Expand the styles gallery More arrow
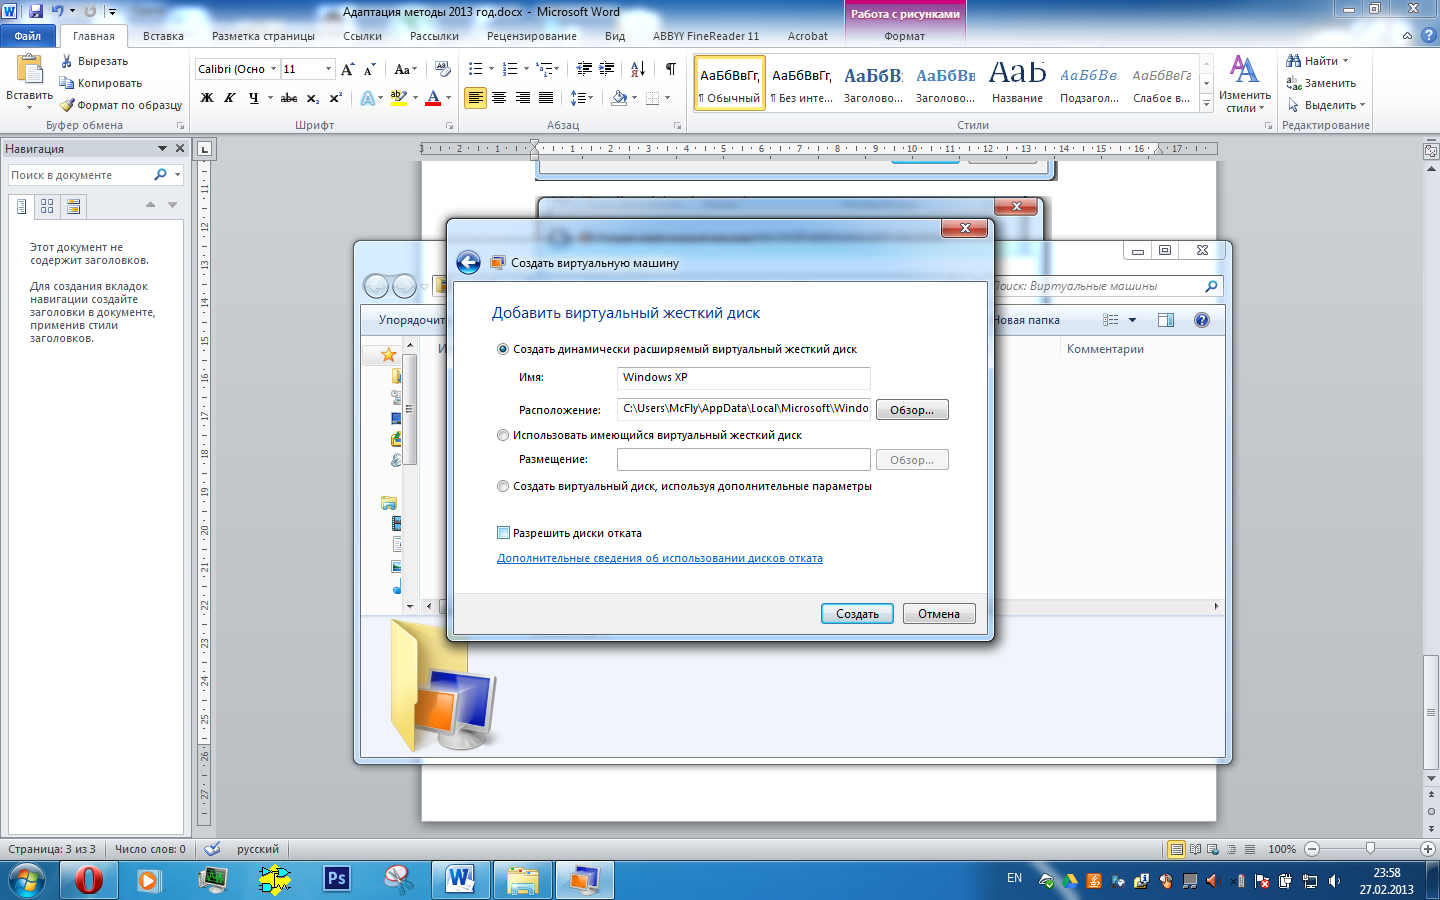Screen dimensions: 1440x900 [x=1206, y=103]
